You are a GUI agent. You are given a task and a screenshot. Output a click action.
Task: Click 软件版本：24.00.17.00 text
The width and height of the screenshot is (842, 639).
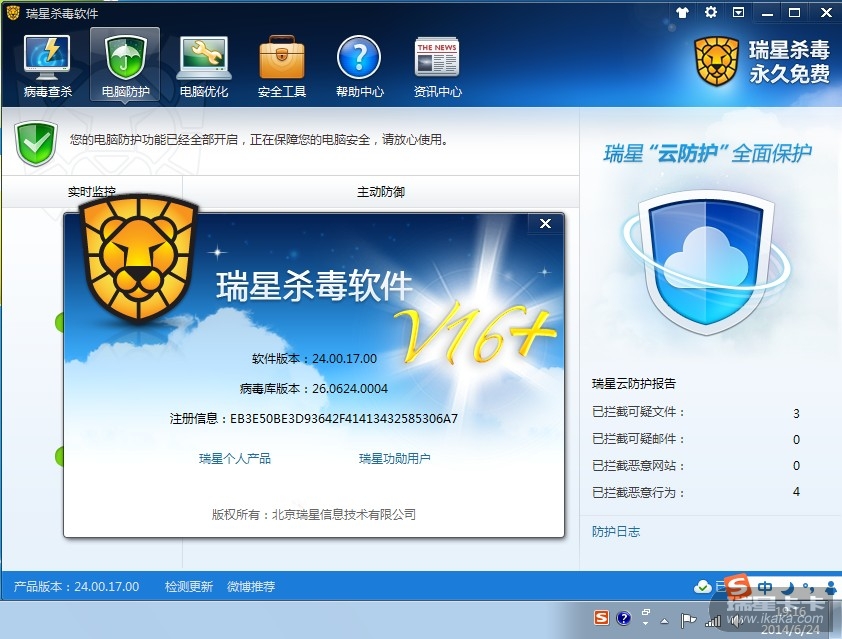314,359
